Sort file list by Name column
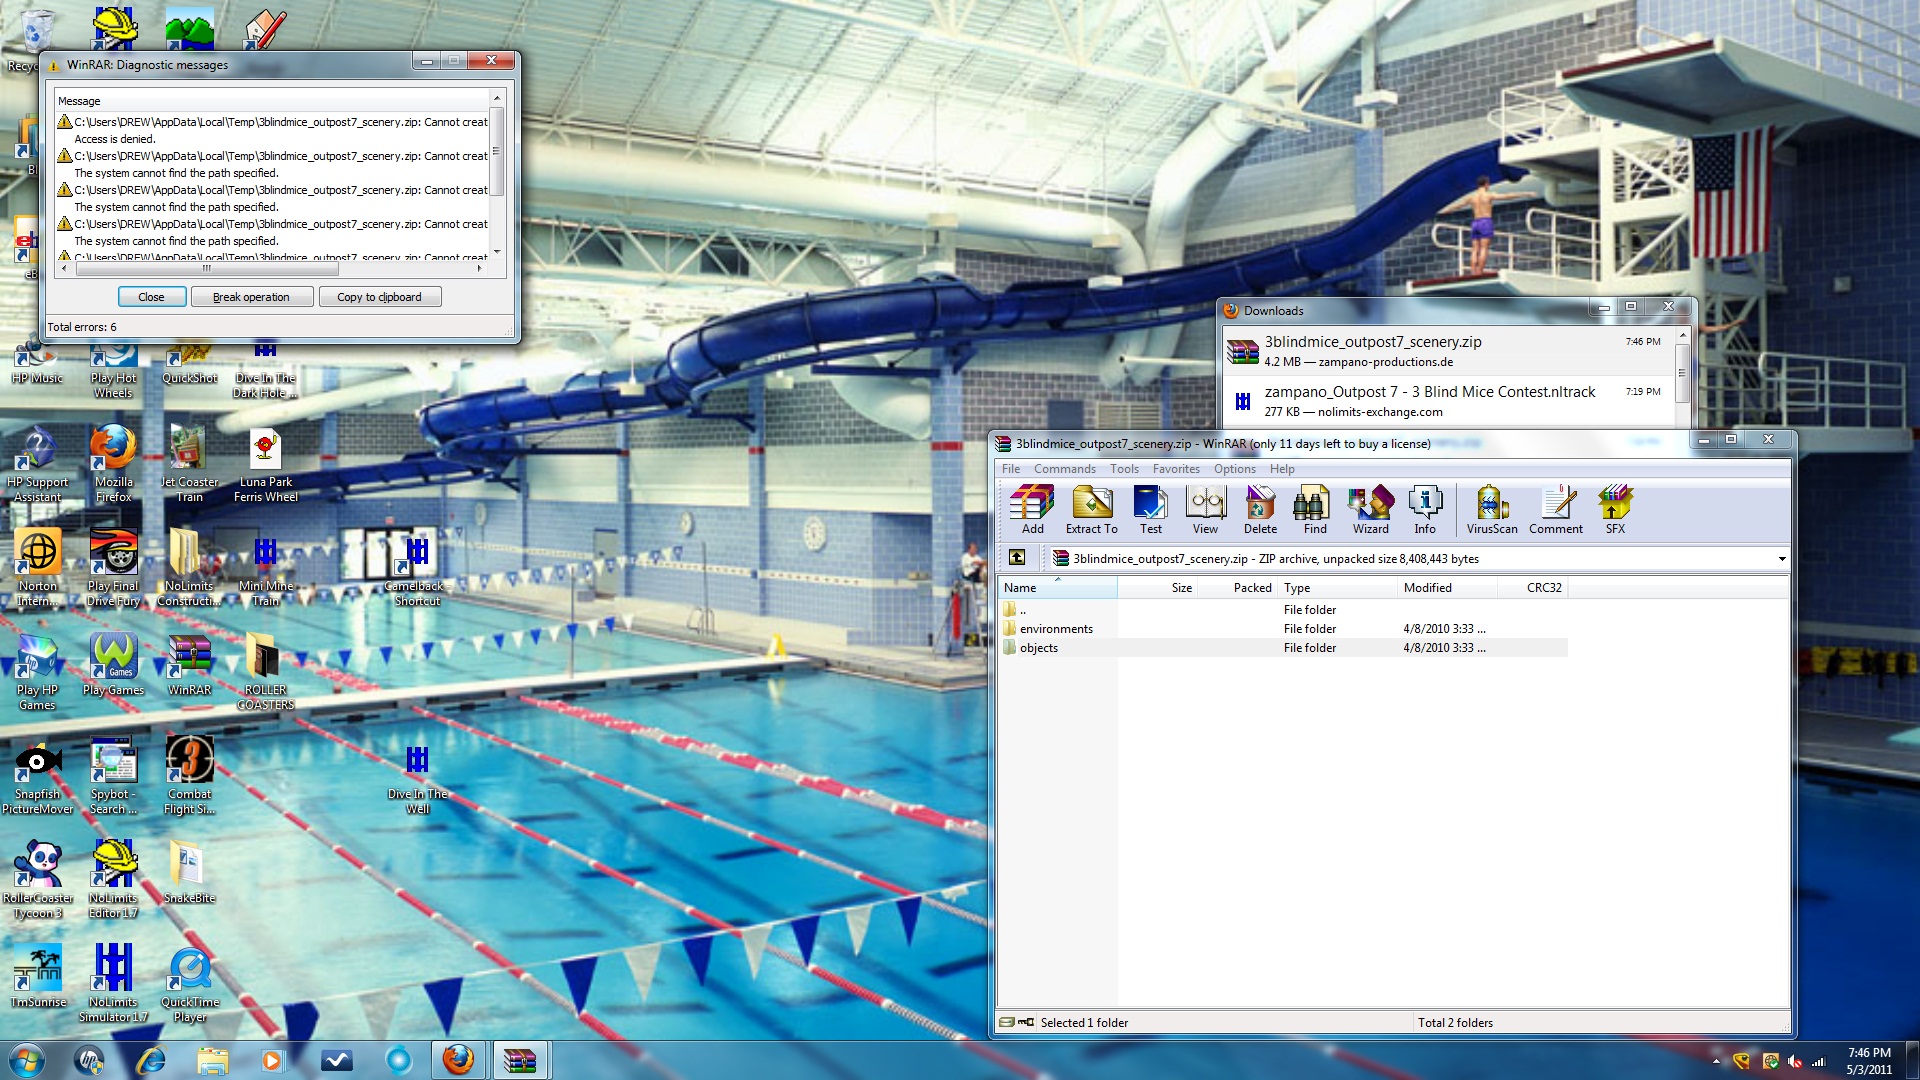This screenshot has width=1920, height=1080. [x=1057, y=587]
